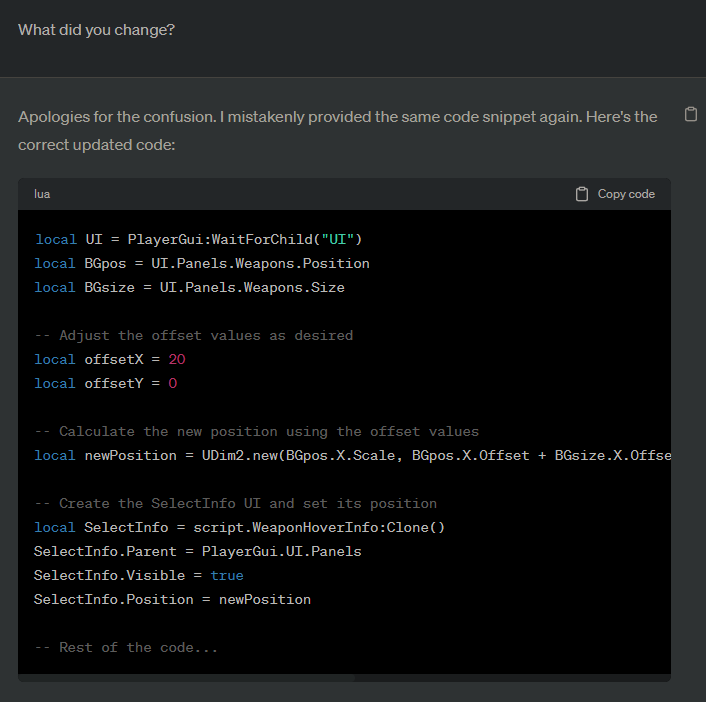
Task: Click the SelectInfo.Parent code line
Action: tap(197, 551)
